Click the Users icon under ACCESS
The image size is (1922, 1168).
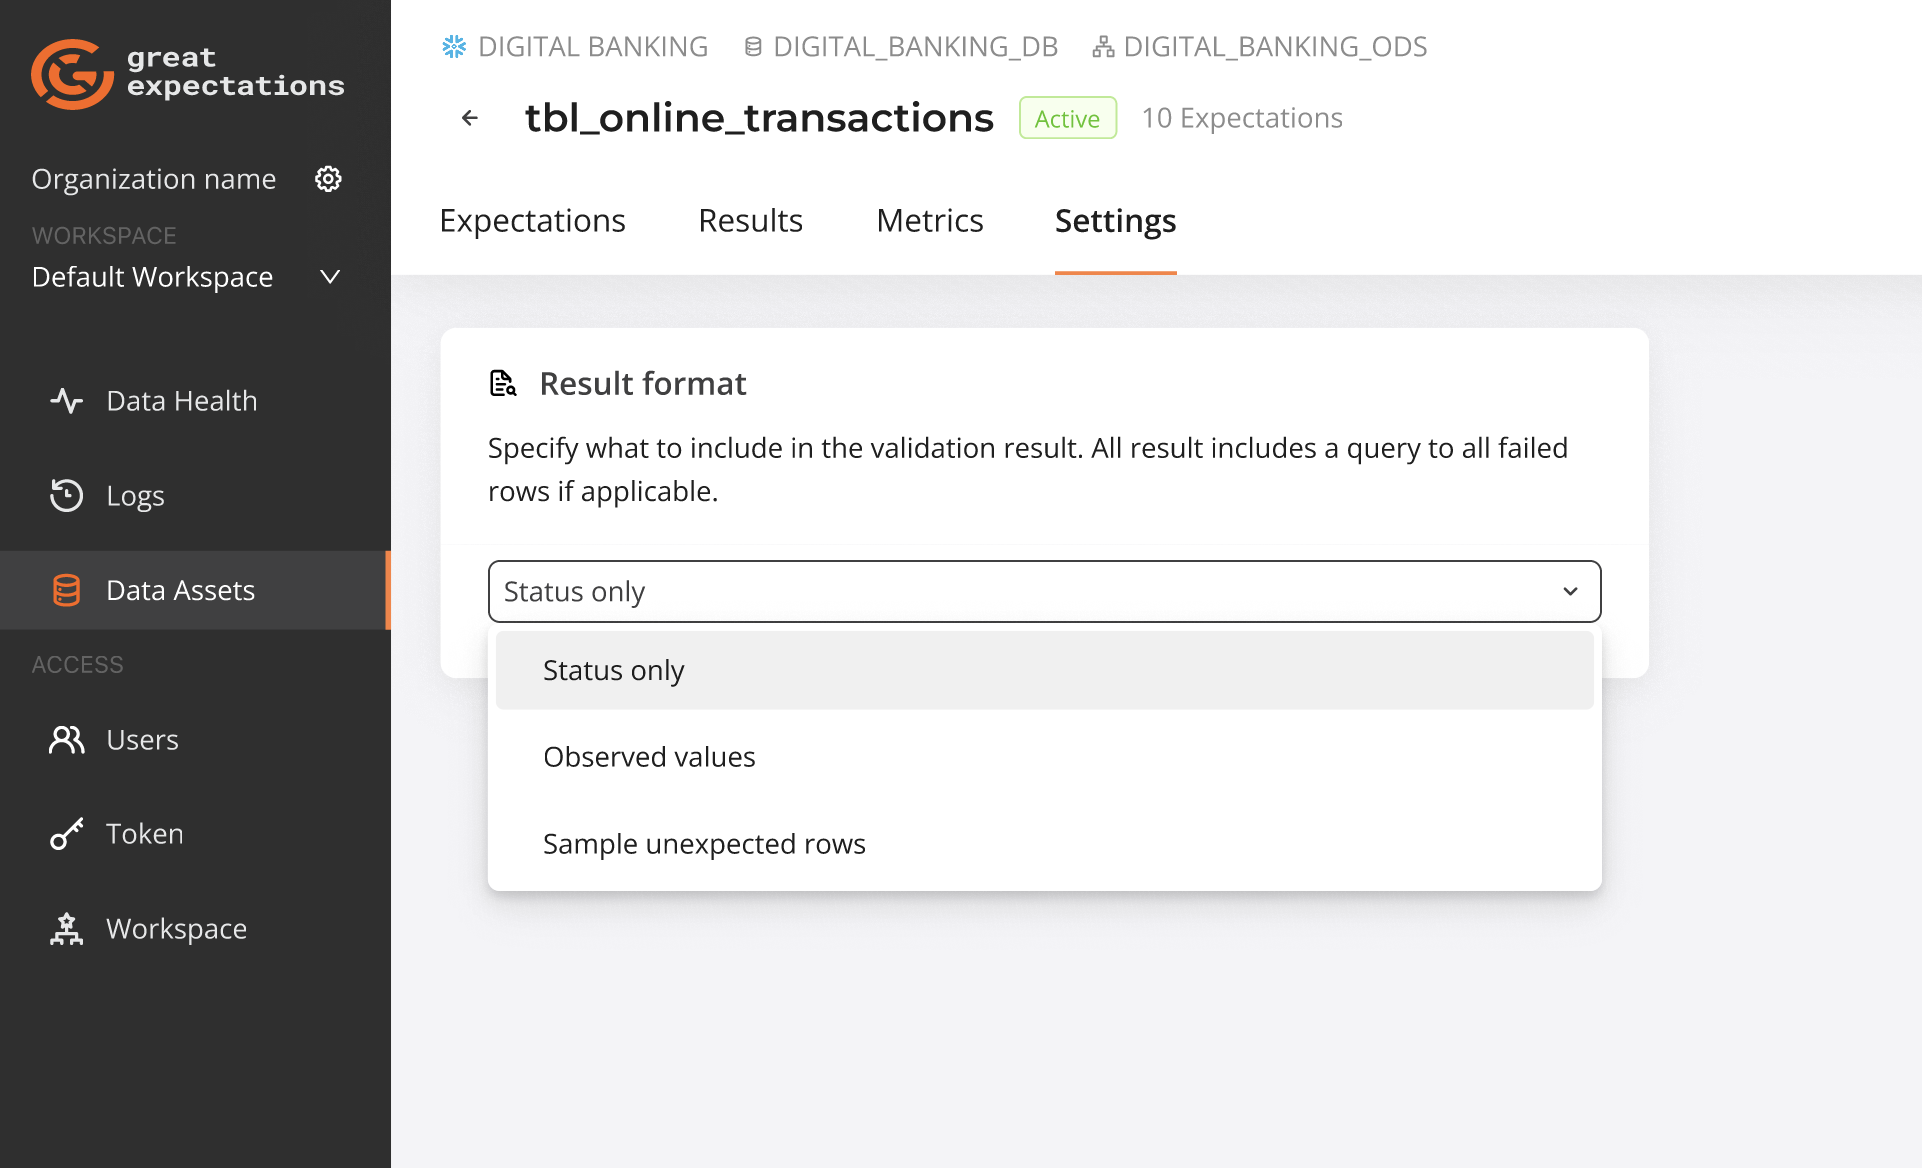(66, 739)
